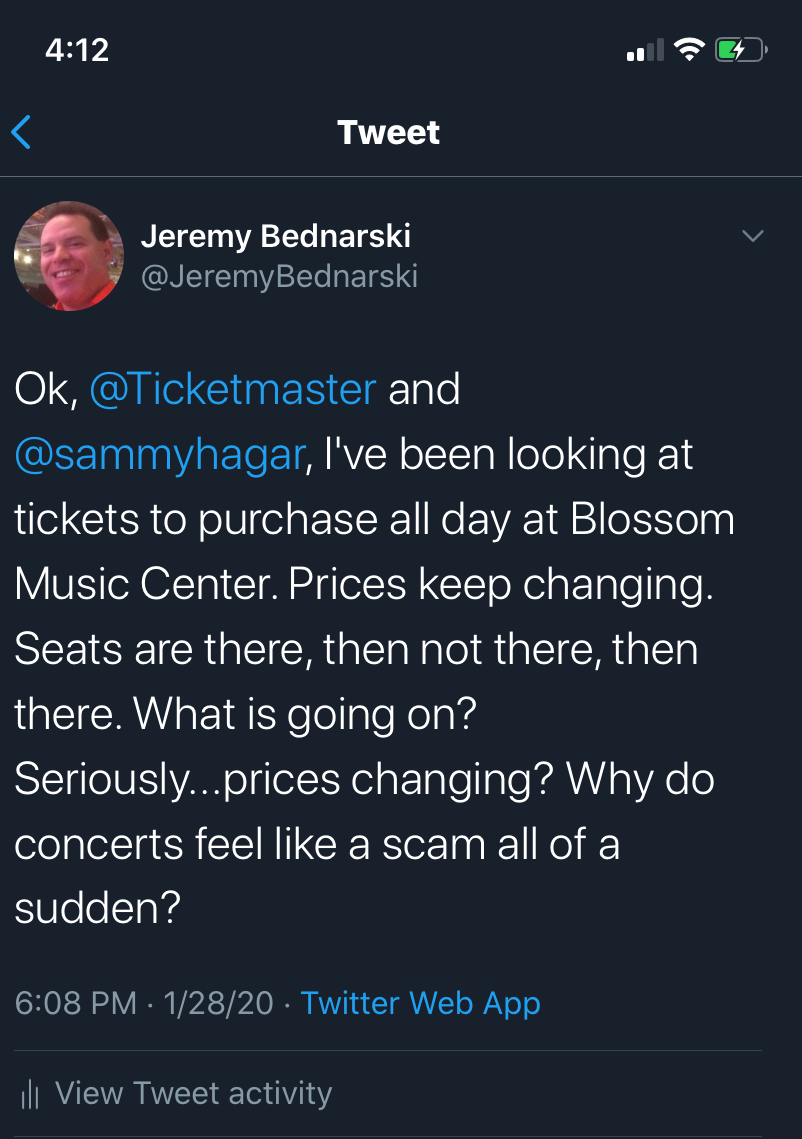Tap "Prices keep changing." in the tweet
802x1139 pixels.
click(x=501, y=585)
